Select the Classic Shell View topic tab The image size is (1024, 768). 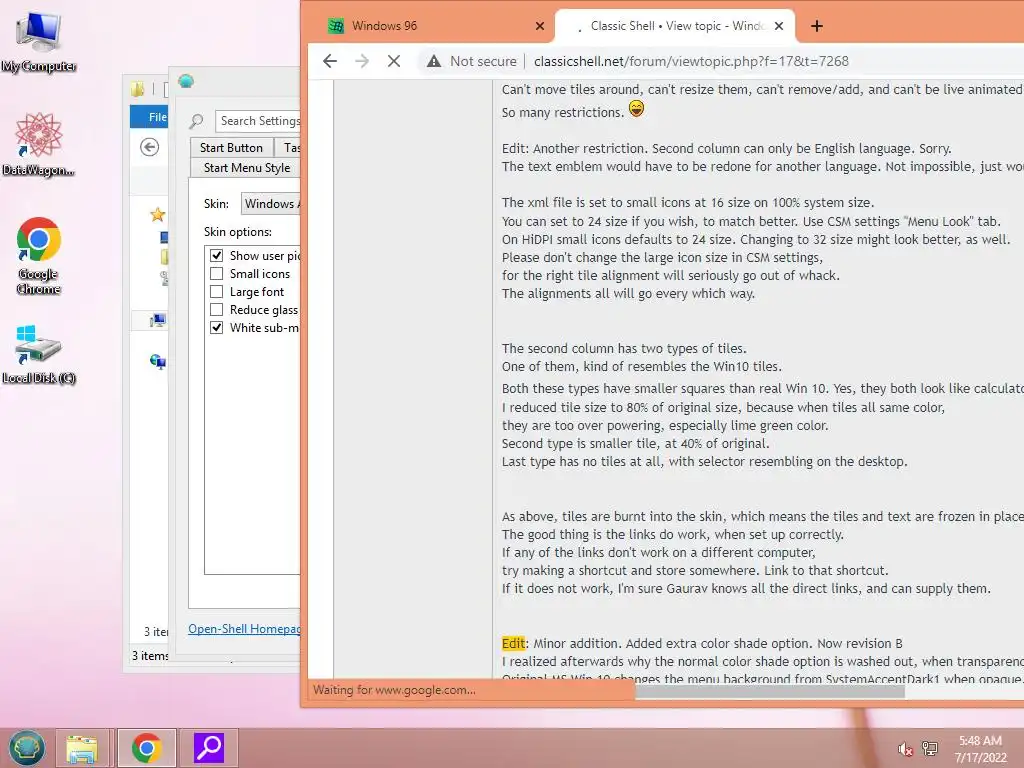676,26
